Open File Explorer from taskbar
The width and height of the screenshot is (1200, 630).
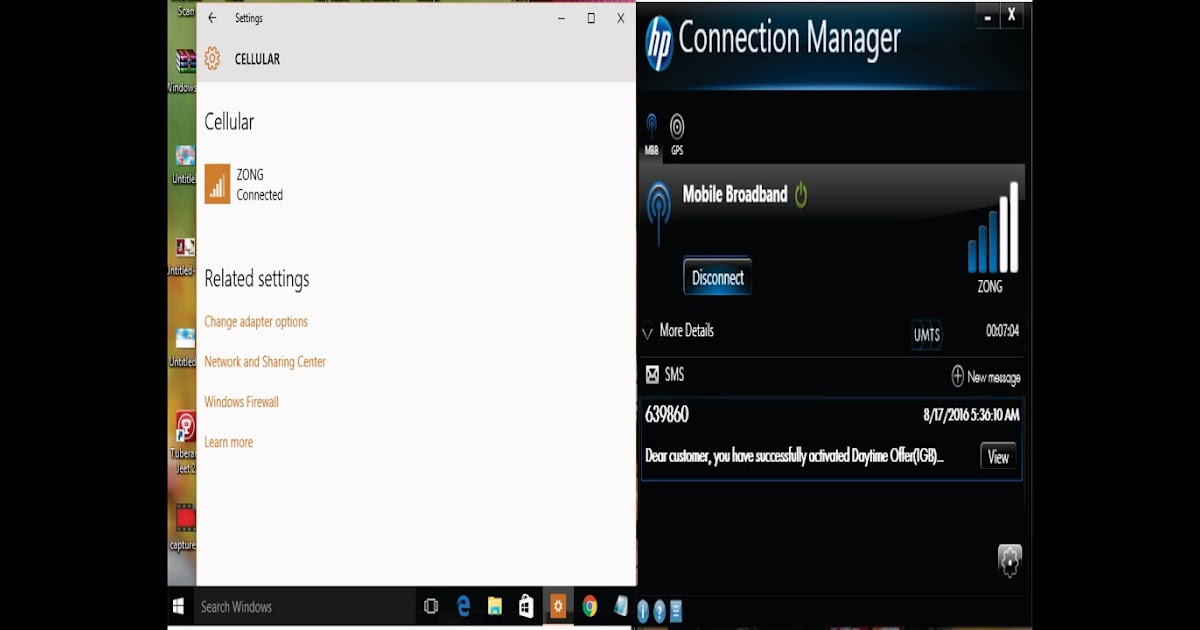coord(495,606)
